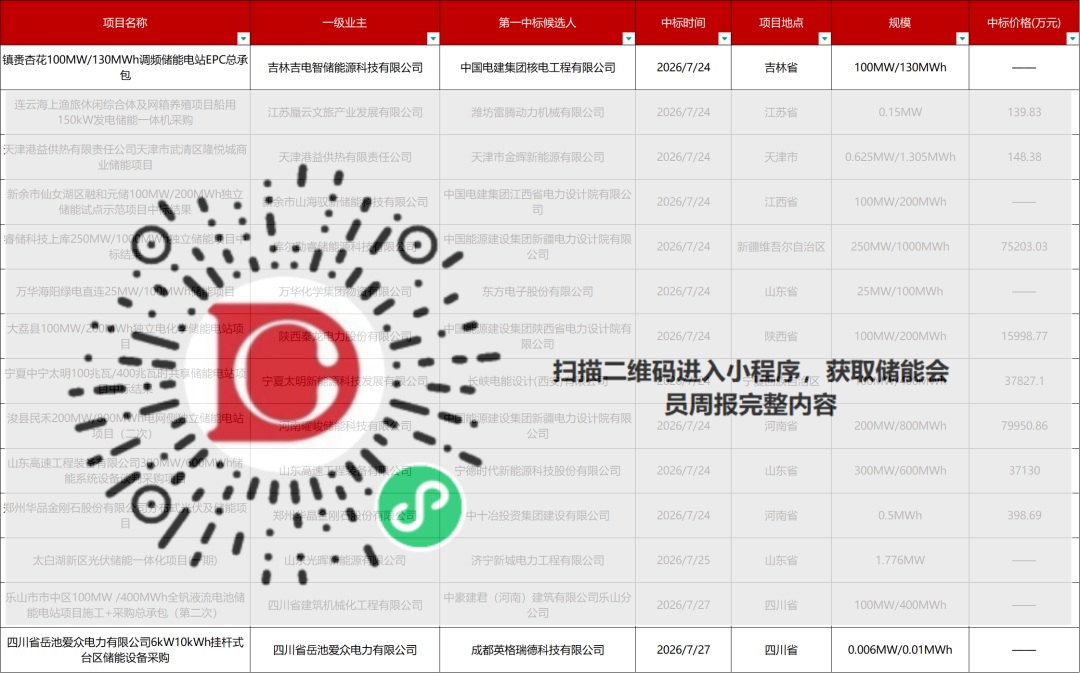Select the 37827.1 price cell
Viewport: 1080px width, 673px height.
point(1024,381)
